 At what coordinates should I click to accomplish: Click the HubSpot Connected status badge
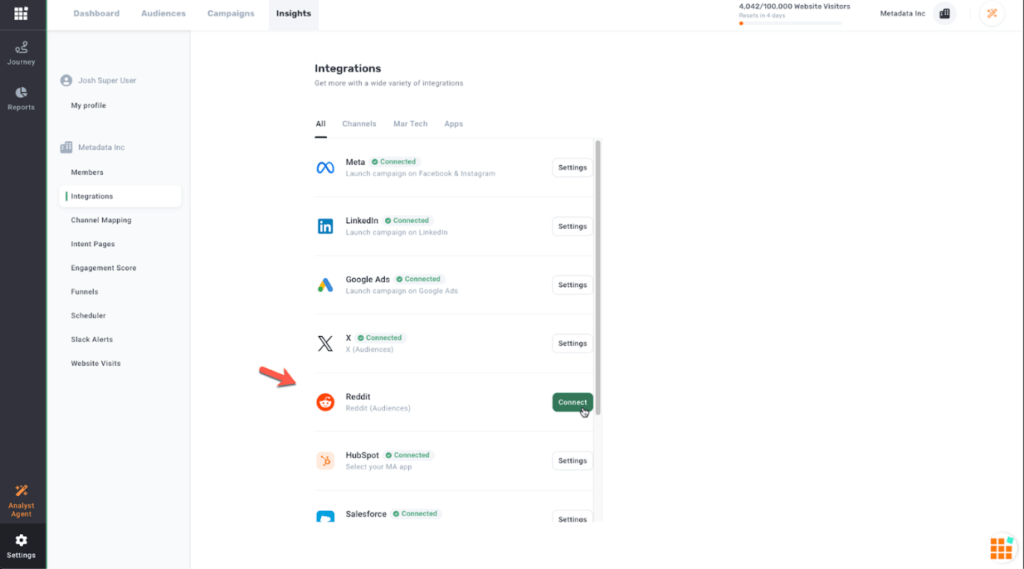pyautogui.click(x=408, y=455)
